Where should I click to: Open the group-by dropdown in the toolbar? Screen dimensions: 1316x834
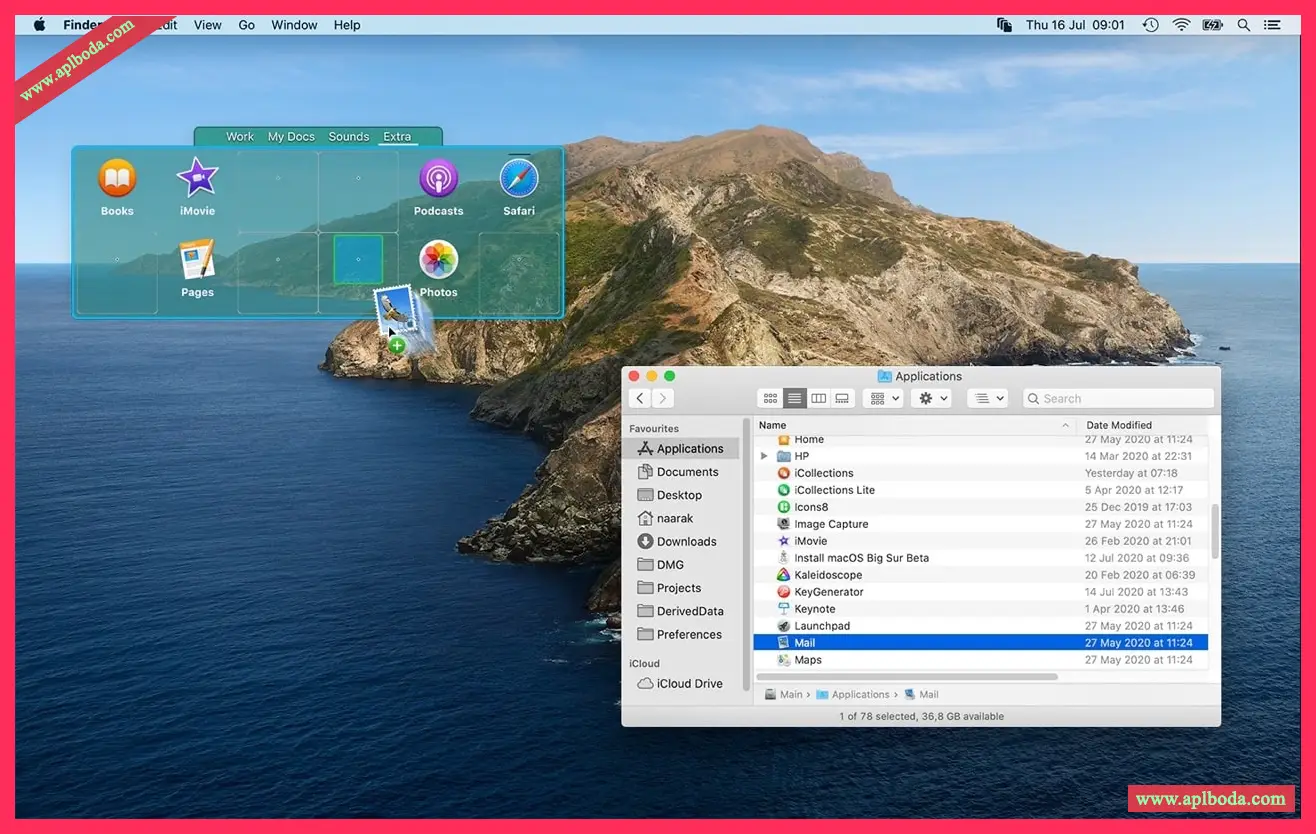point(882,398)
